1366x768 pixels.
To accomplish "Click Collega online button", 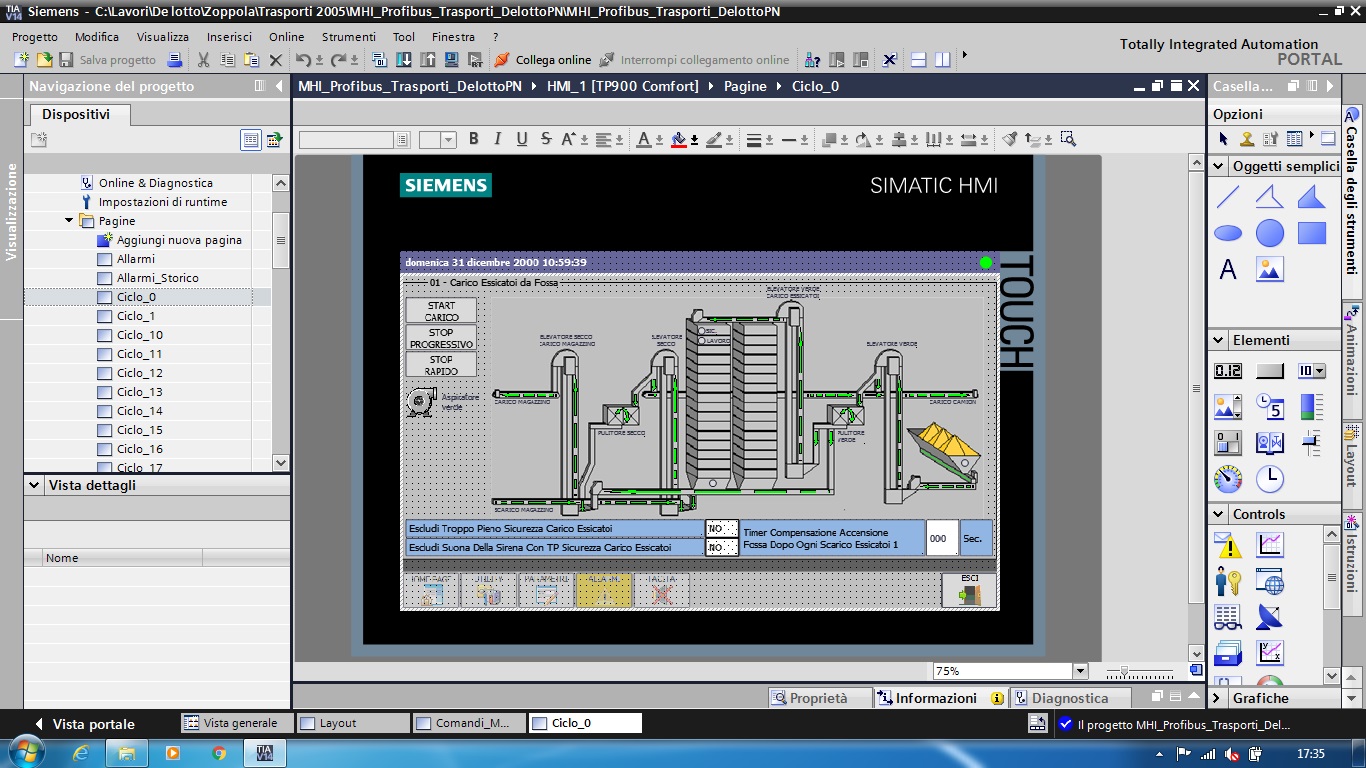I will (543, 60).
